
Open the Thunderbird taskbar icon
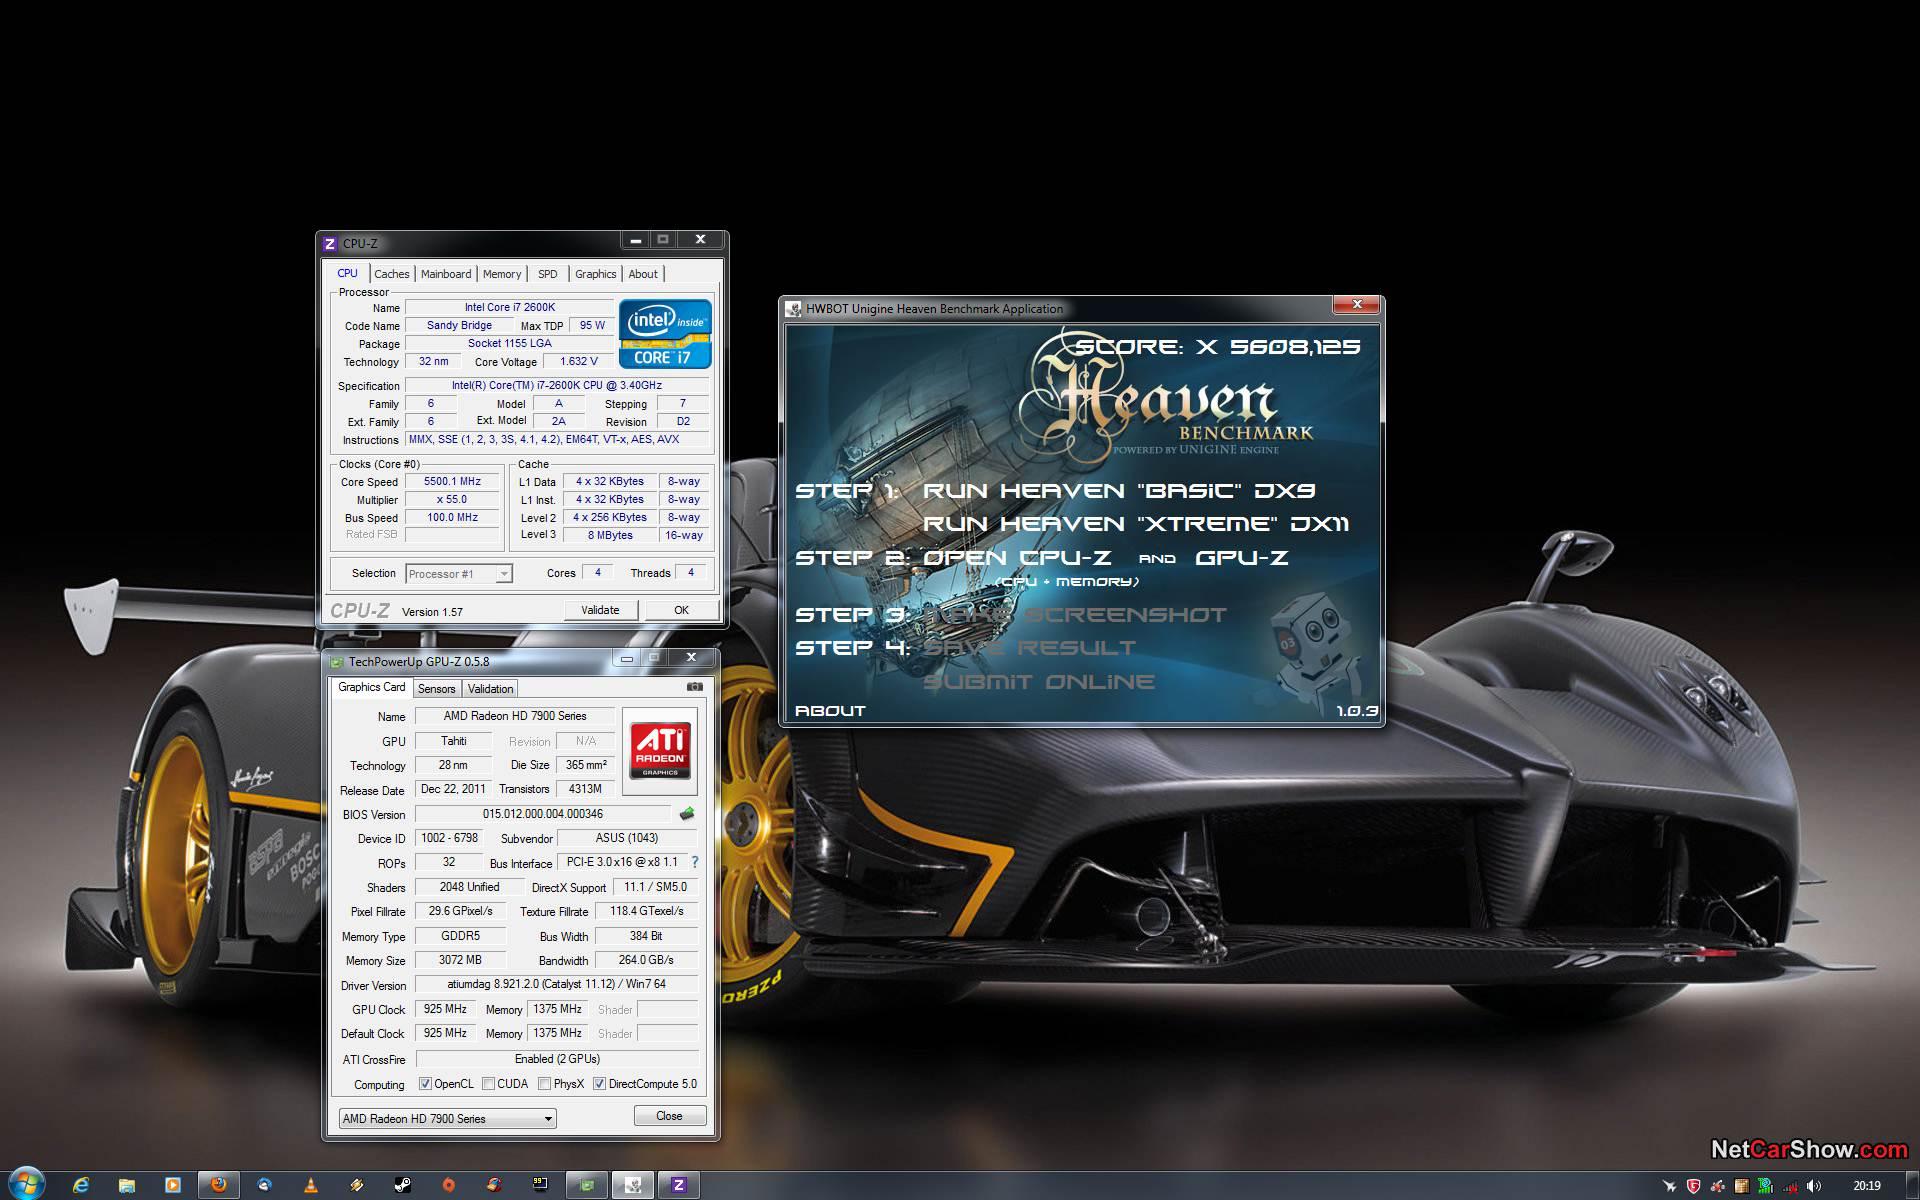264,1185
